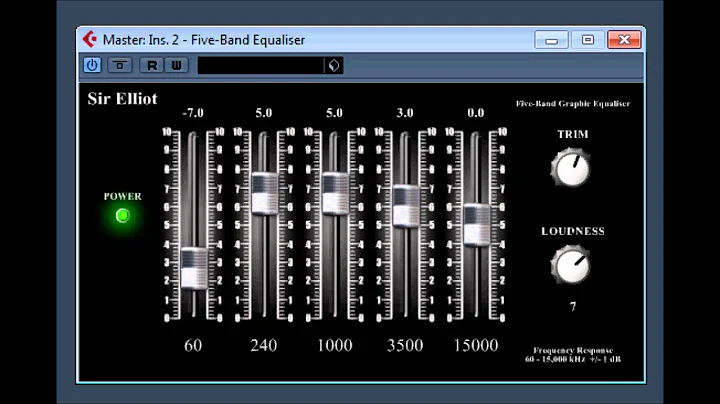Click the 0.0 gain value
The image size is (720, 404).
(476, 113)
